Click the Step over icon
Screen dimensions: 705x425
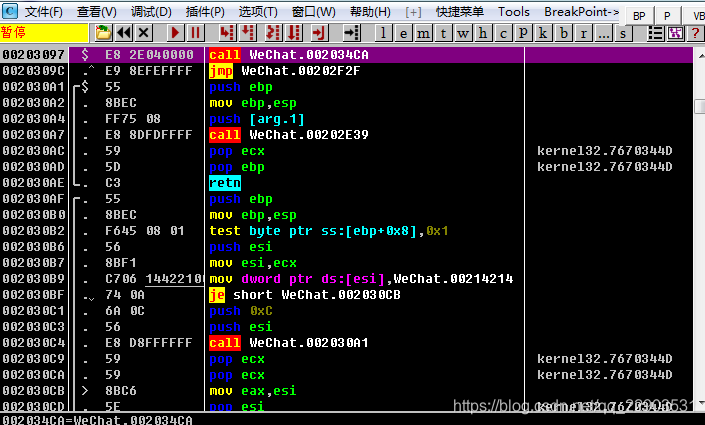coord(248,33)
